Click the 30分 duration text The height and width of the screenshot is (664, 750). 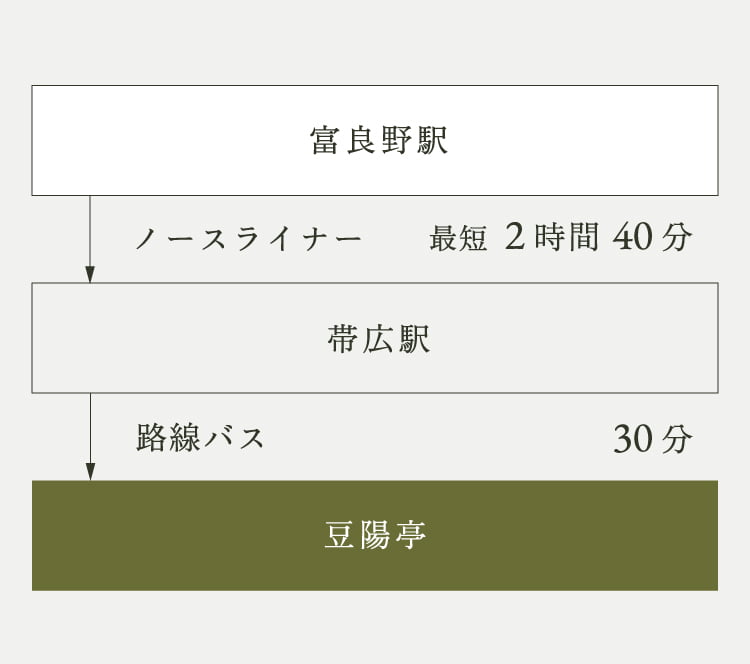click(652, 438)
